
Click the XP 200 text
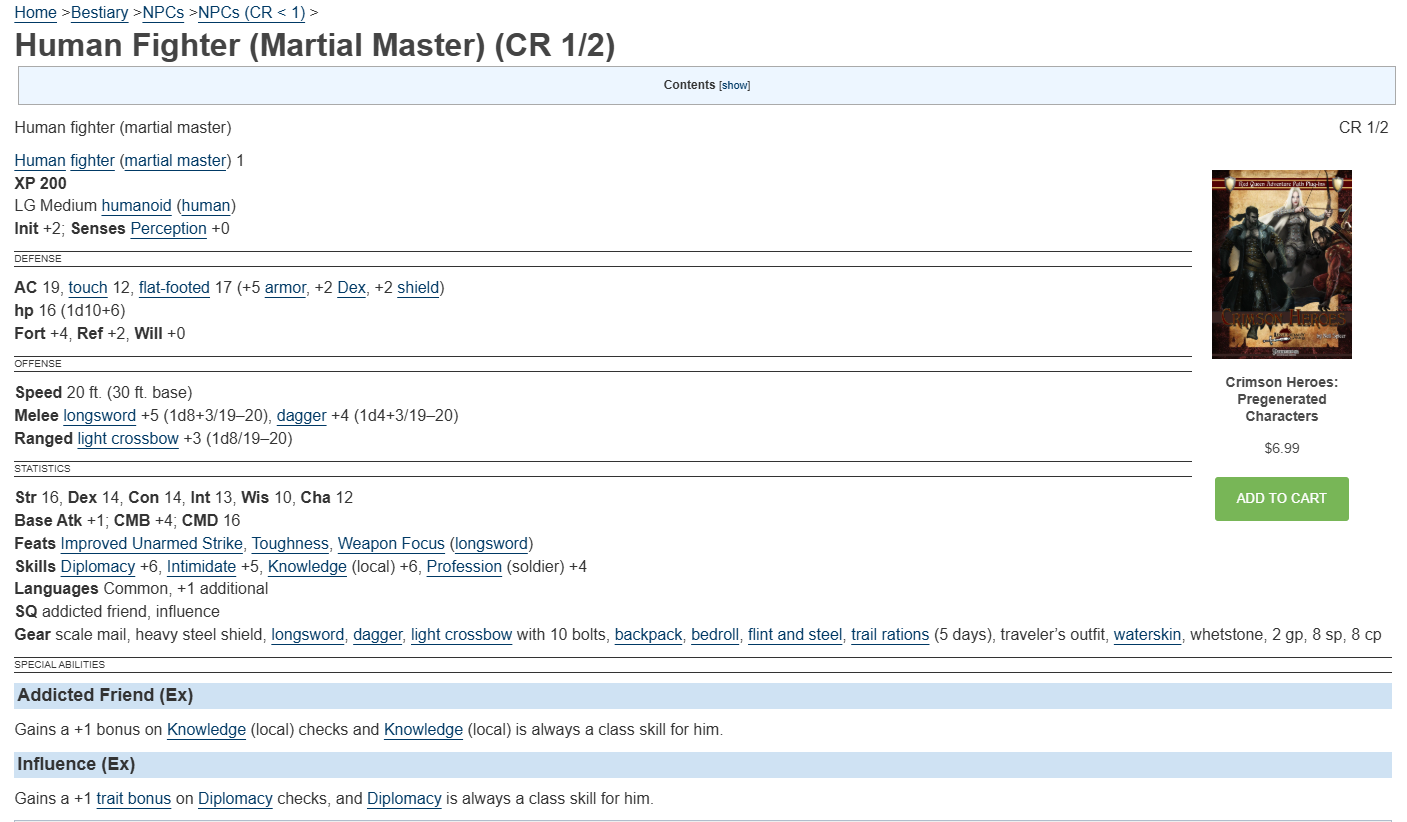[41, 183]
